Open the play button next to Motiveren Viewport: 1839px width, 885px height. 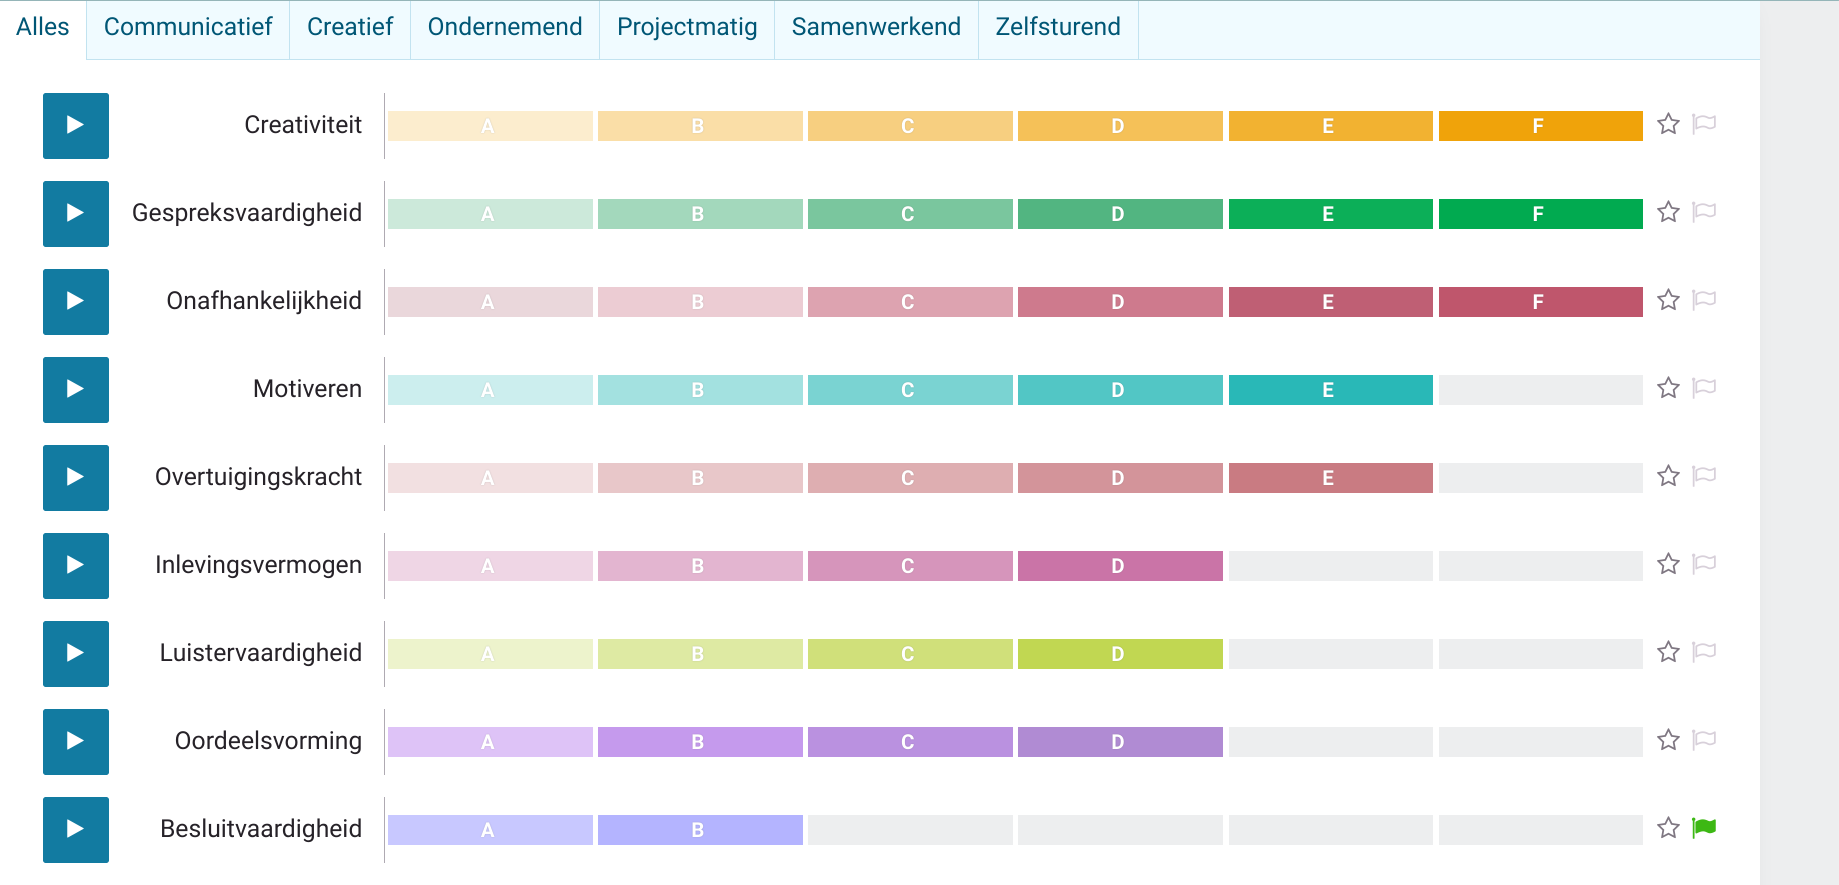tap(75, 390)
